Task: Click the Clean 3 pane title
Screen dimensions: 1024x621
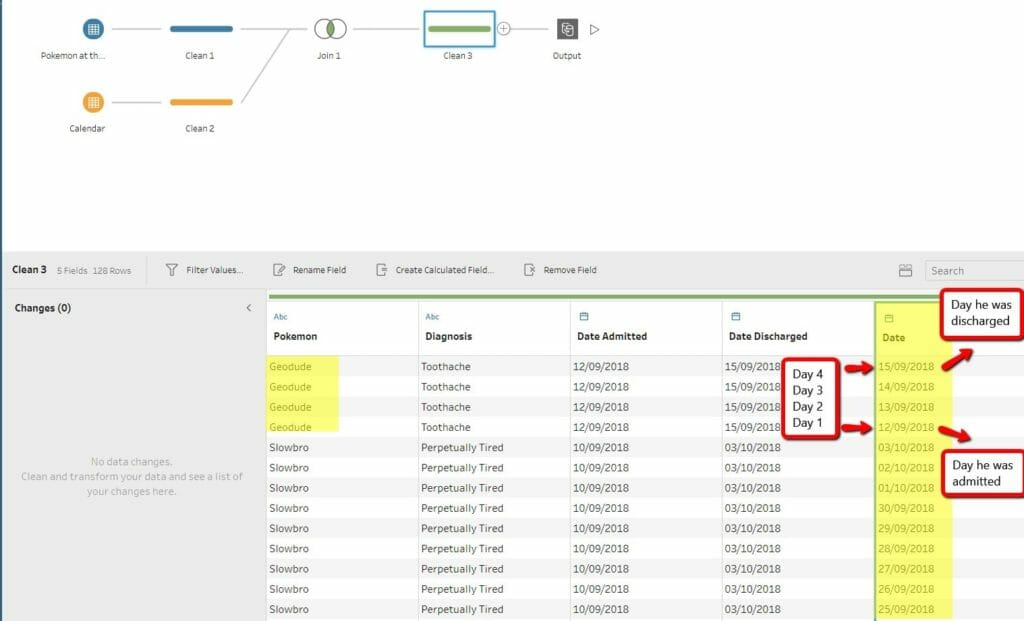Action: pos(29,270)
